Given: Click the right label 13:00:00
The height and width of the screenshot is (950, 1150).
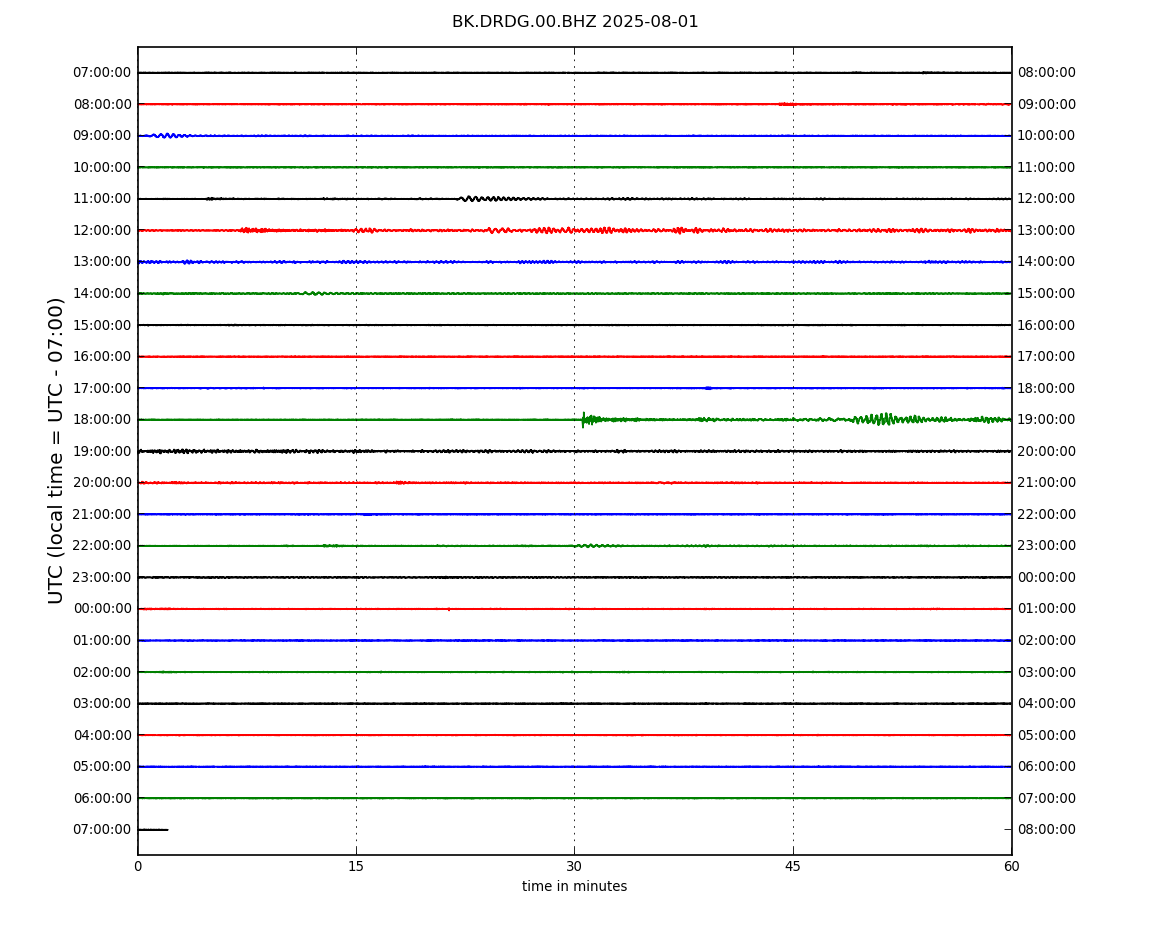Looking at the screenshot, I should (1047, 230).
